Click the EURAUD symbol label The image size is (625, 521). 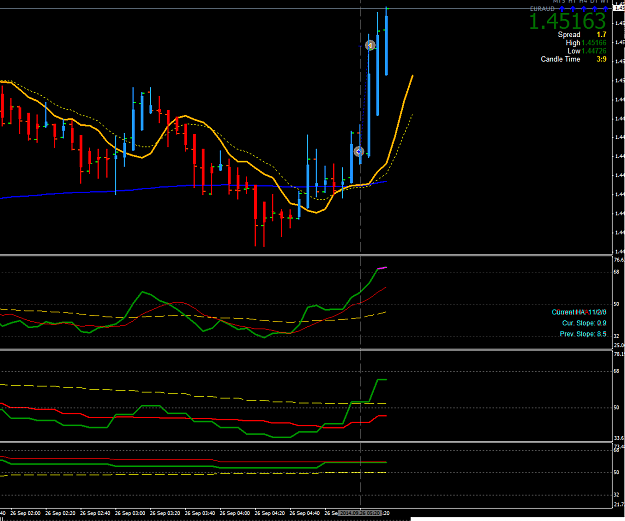pos(542,9)
